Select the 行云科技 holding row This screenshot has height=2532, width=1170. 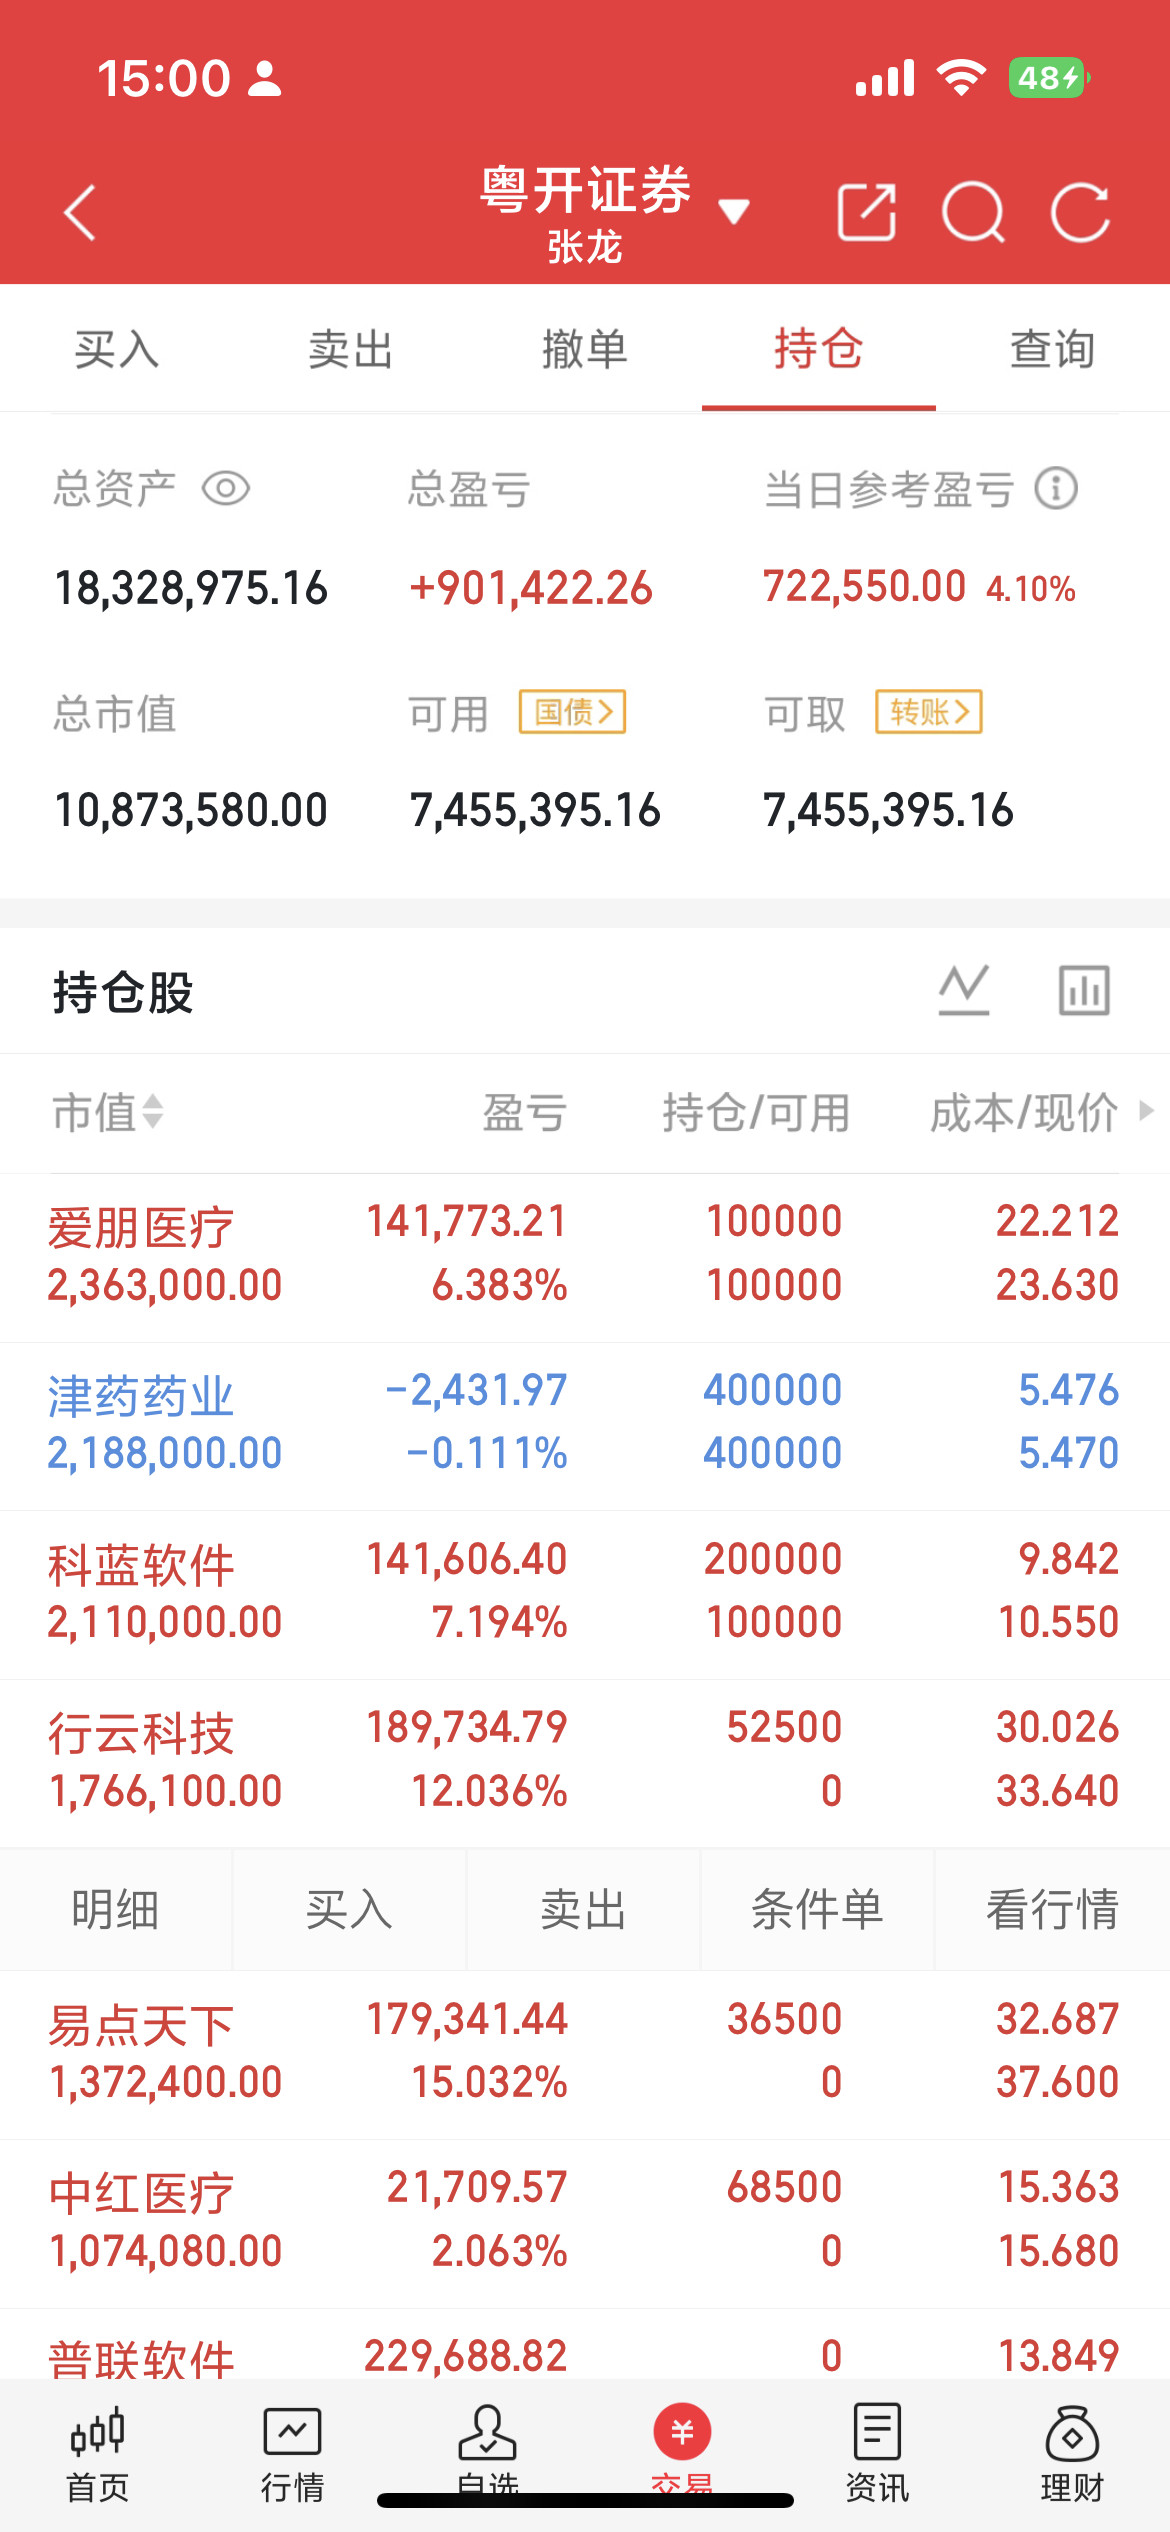(585, 1763)
